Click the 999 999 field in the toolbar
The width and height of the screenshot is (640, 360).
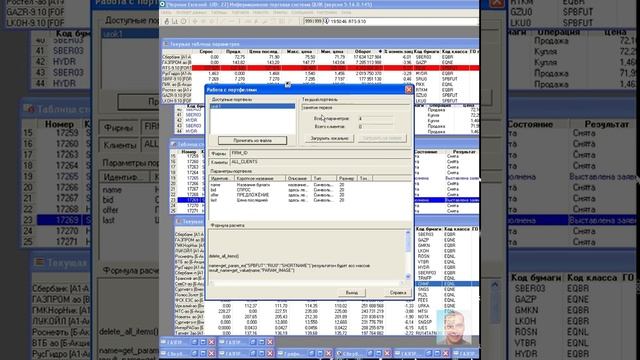pyautogui.click(x=313, y=21)
